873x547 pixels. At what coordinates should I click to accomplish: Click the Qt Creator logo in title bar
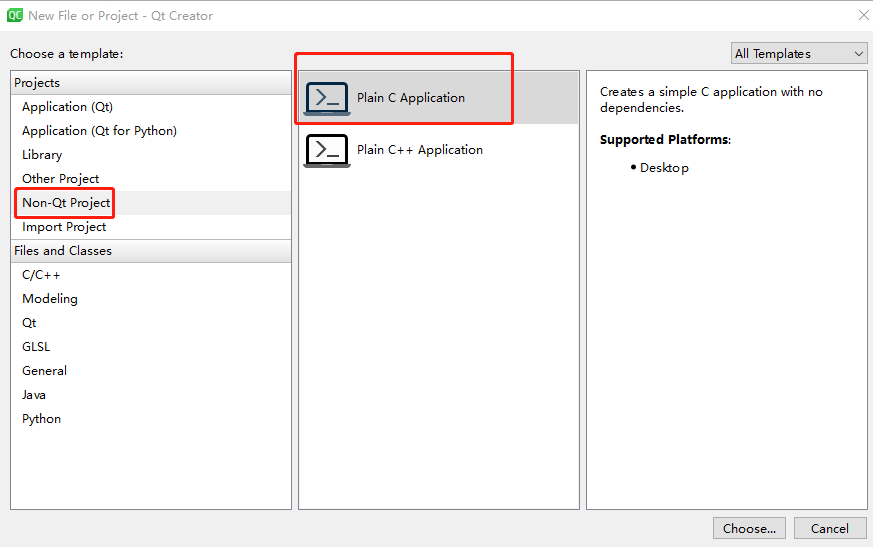pyautogui.click(x=15, y=15)
